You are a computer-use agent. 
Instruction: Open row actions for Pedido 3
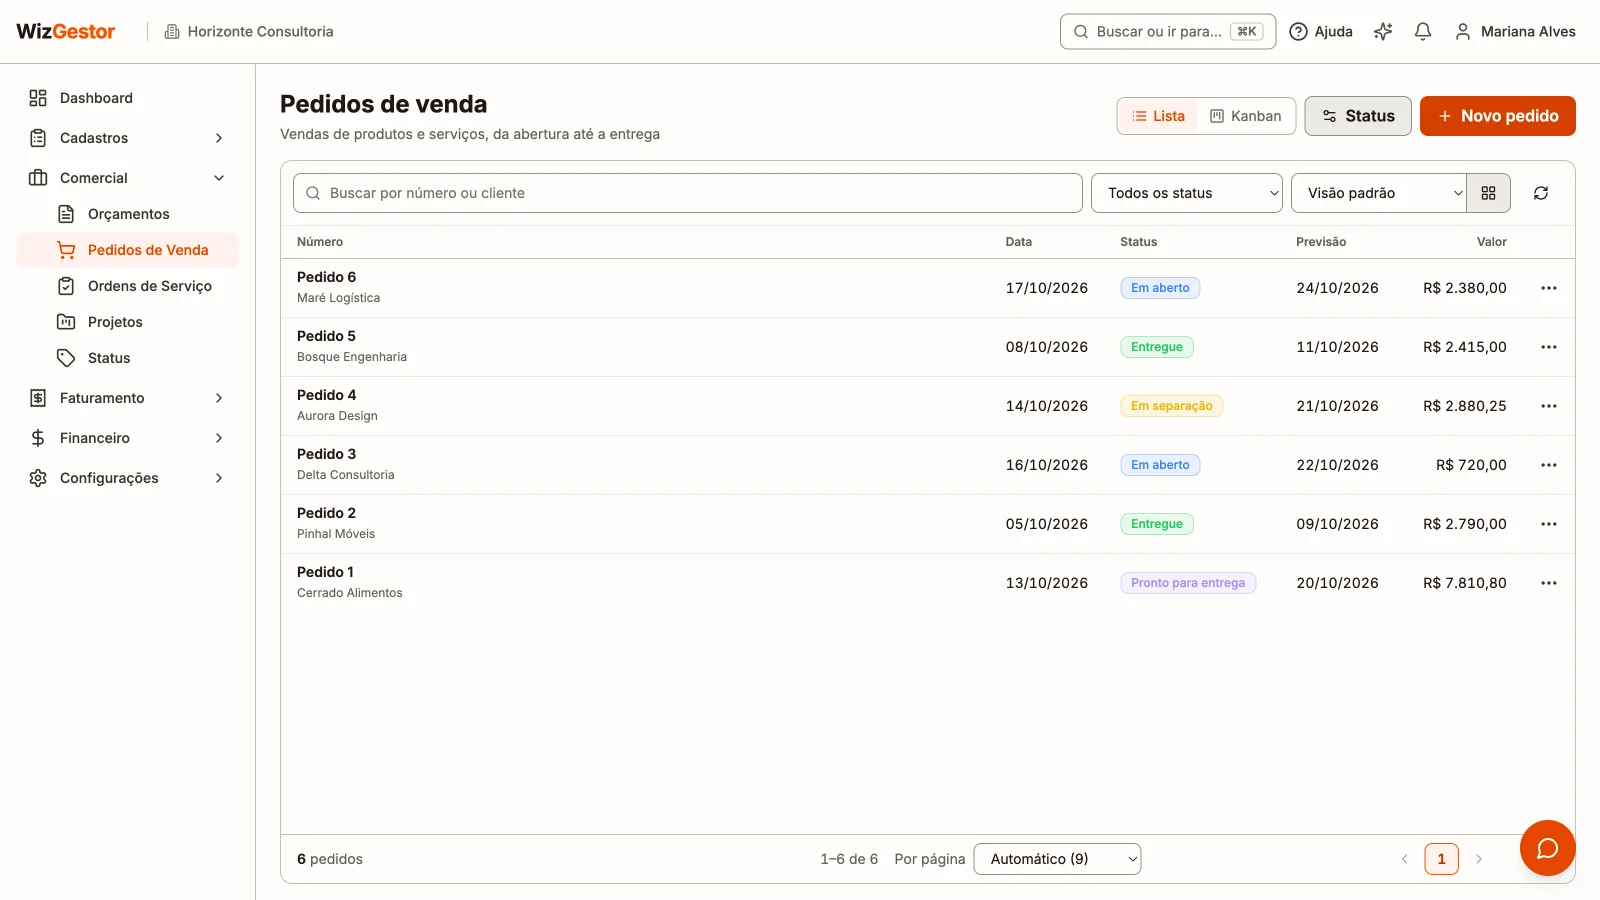click(1549, 465)
